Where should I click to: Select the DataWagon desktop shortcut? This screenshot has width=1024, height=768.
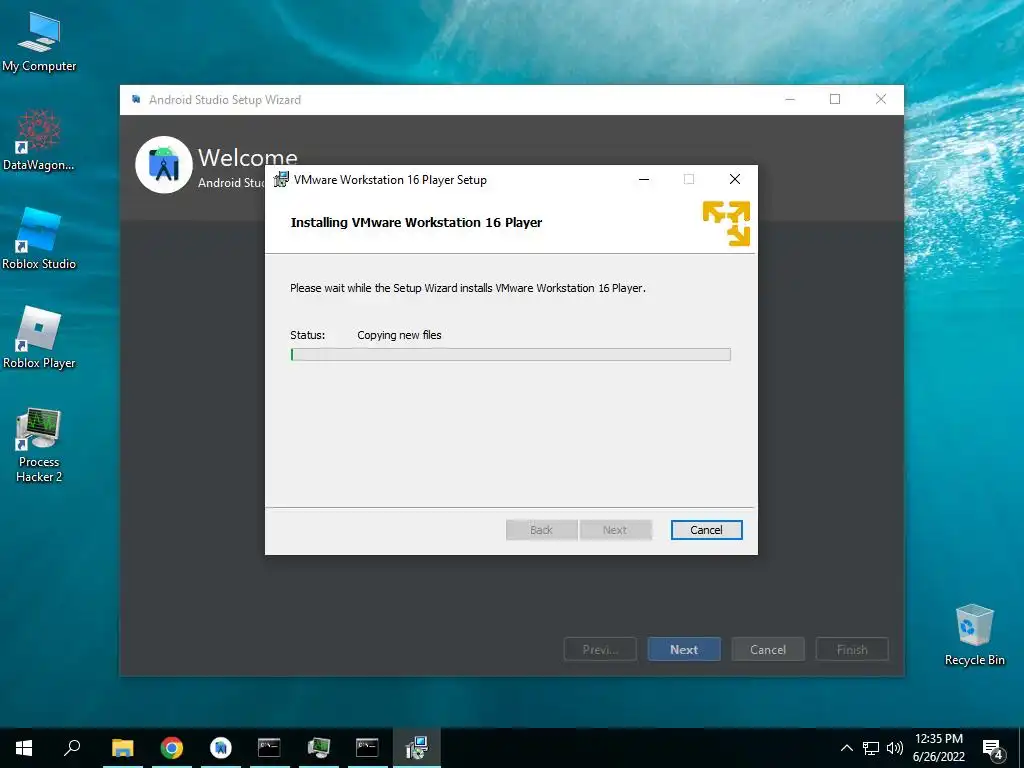coord(39,140)
